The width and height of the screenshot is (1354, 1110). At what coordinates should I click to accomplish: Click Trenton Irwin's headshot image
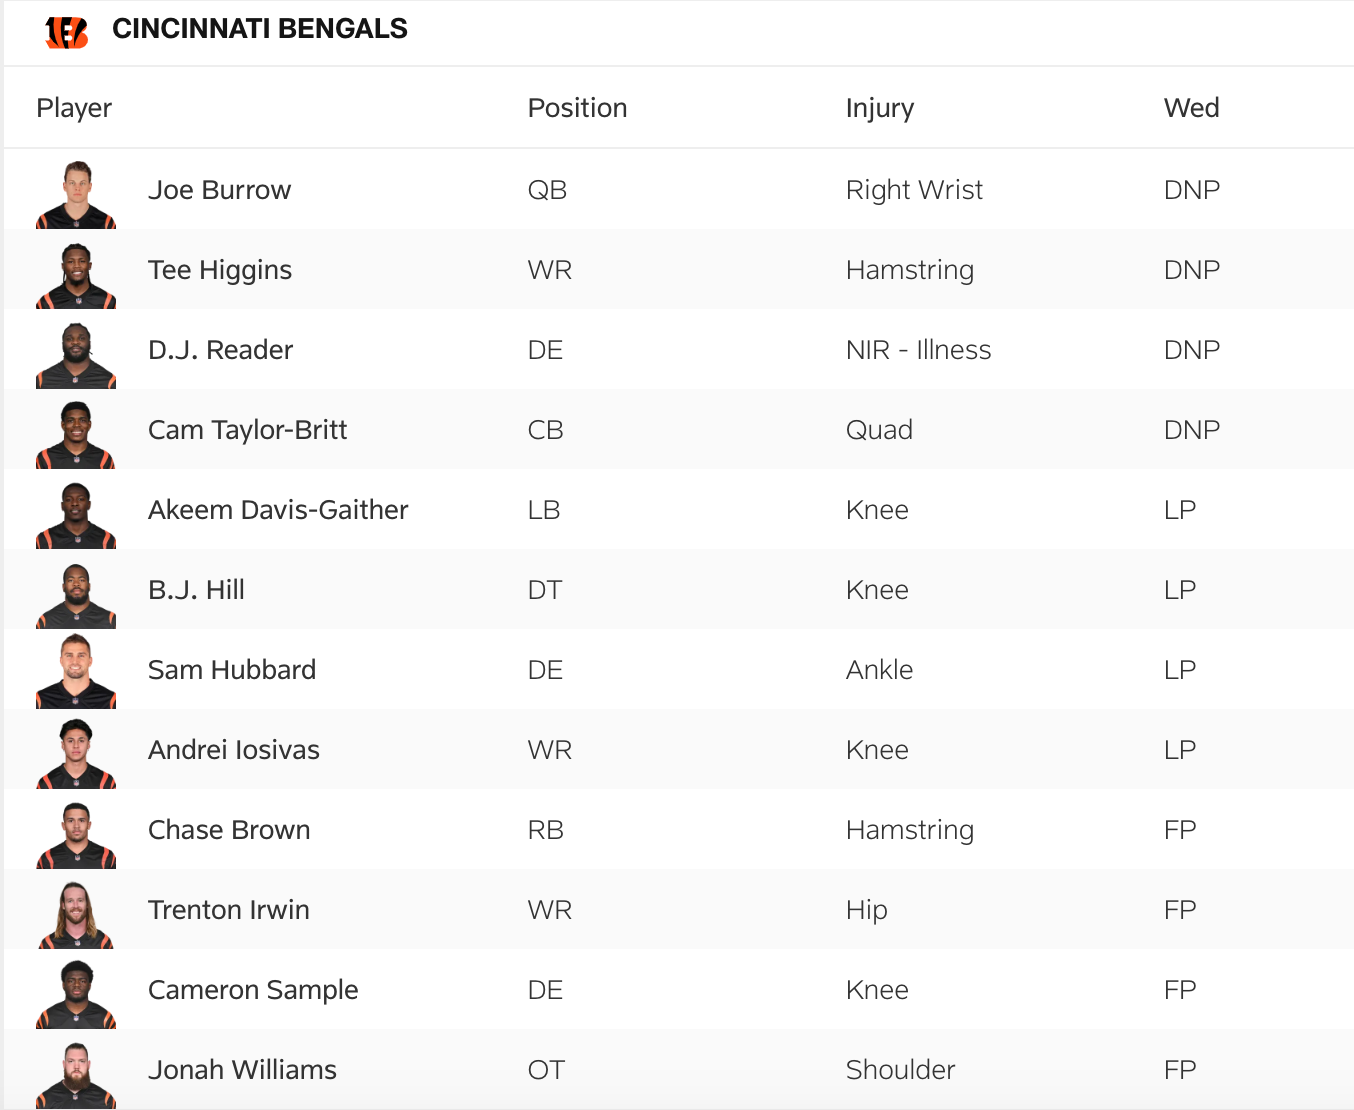coord(76,914)
